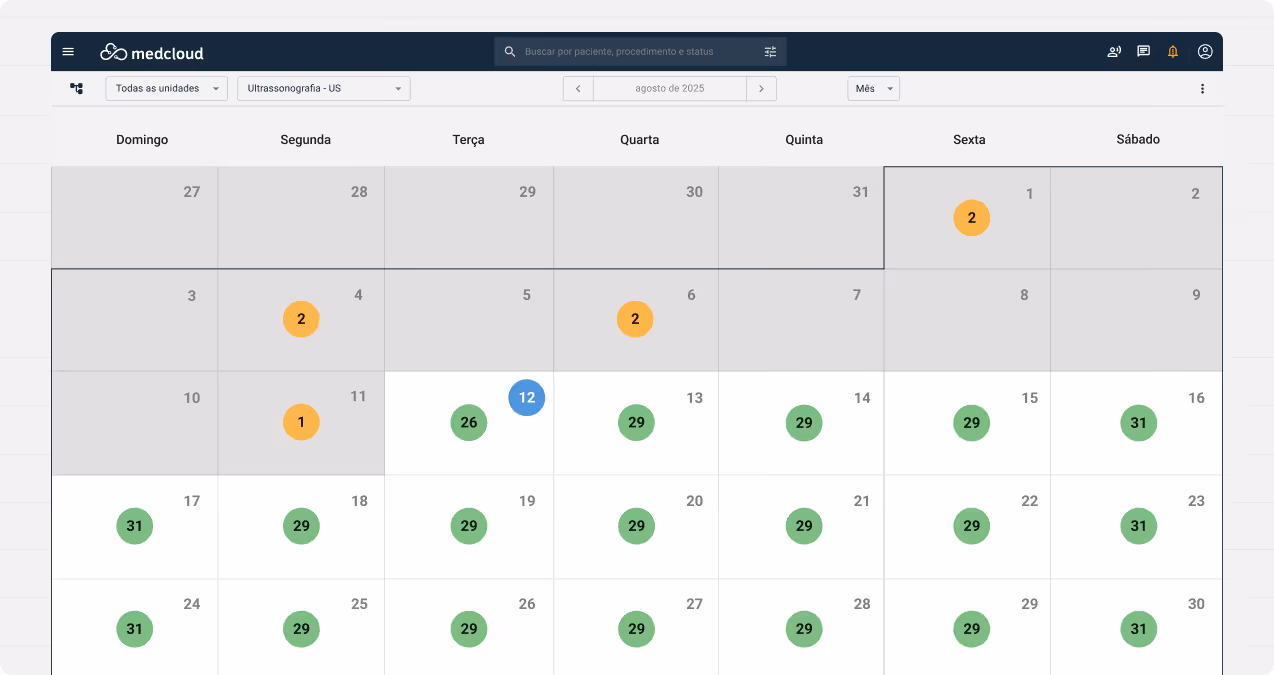Open the chat messages panel
The image size is (1274, 675).
click(1143, 51)
